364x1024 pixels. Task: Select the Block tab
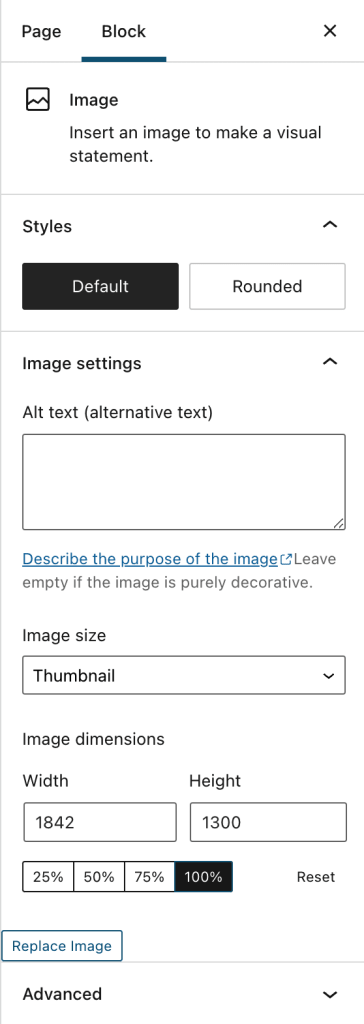point(124,31)
